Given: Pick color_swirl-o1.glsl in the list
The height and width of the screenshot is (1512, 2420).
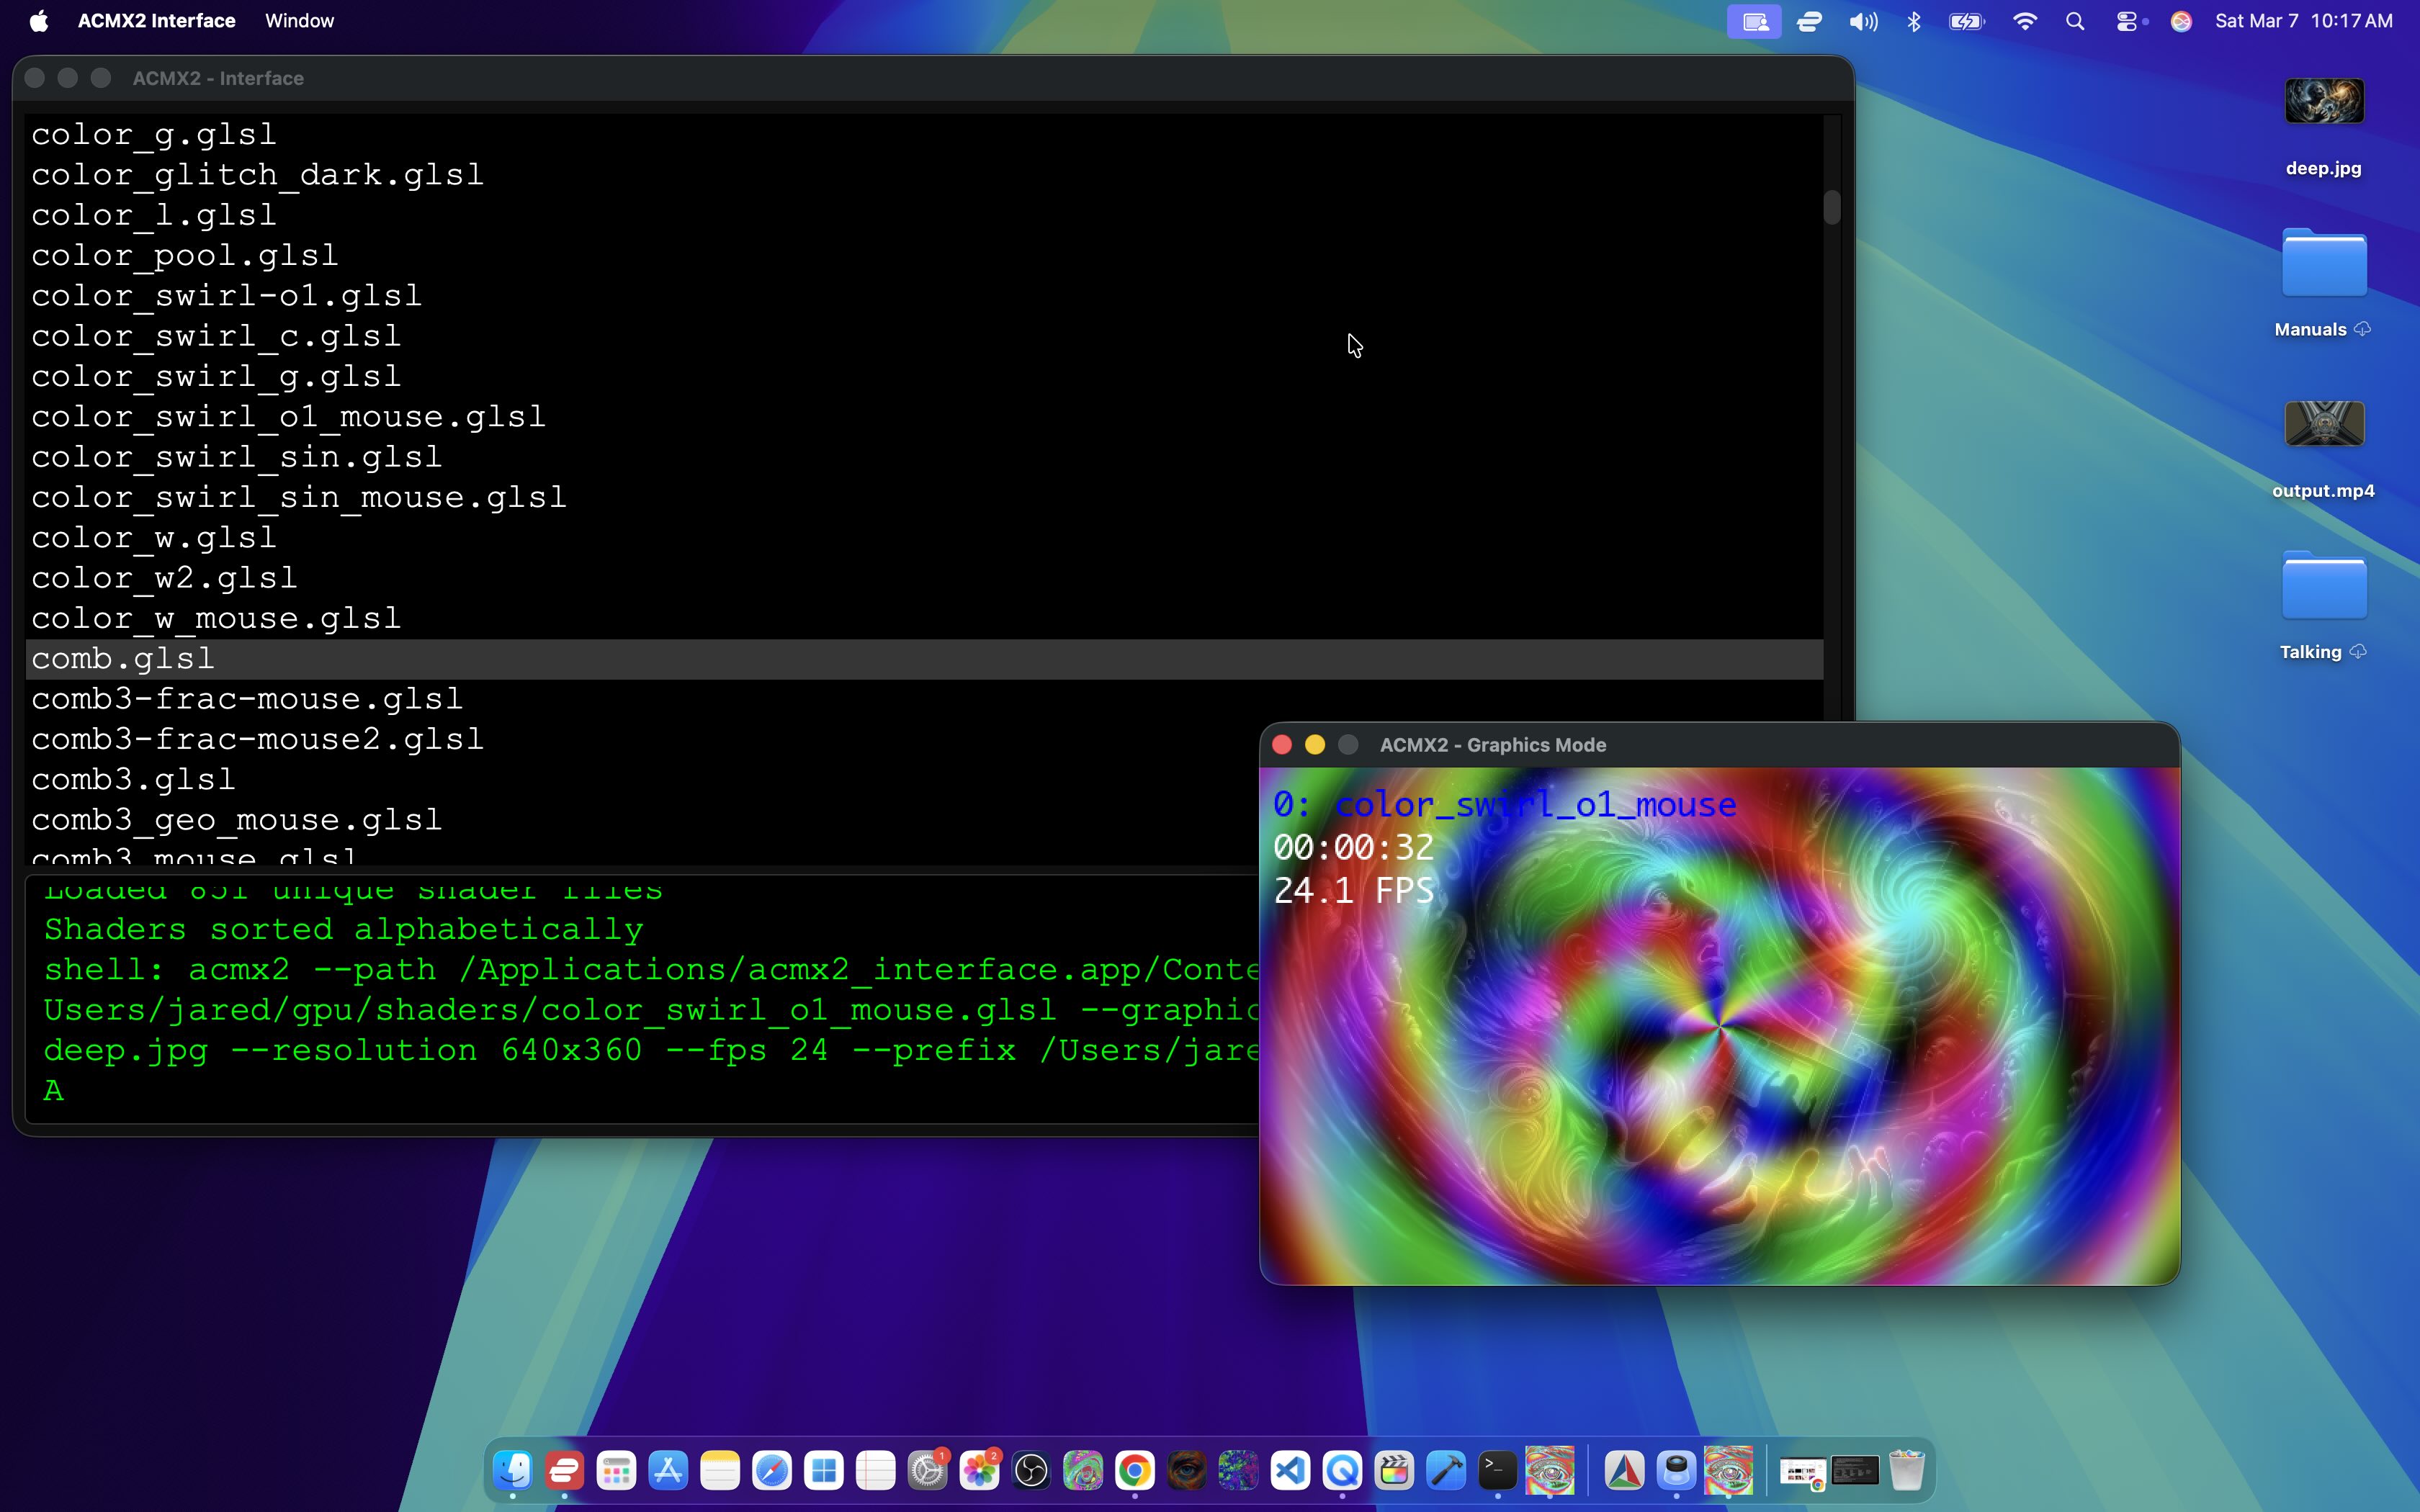Looking at the screenshot, I should click(x=924, y=295).
